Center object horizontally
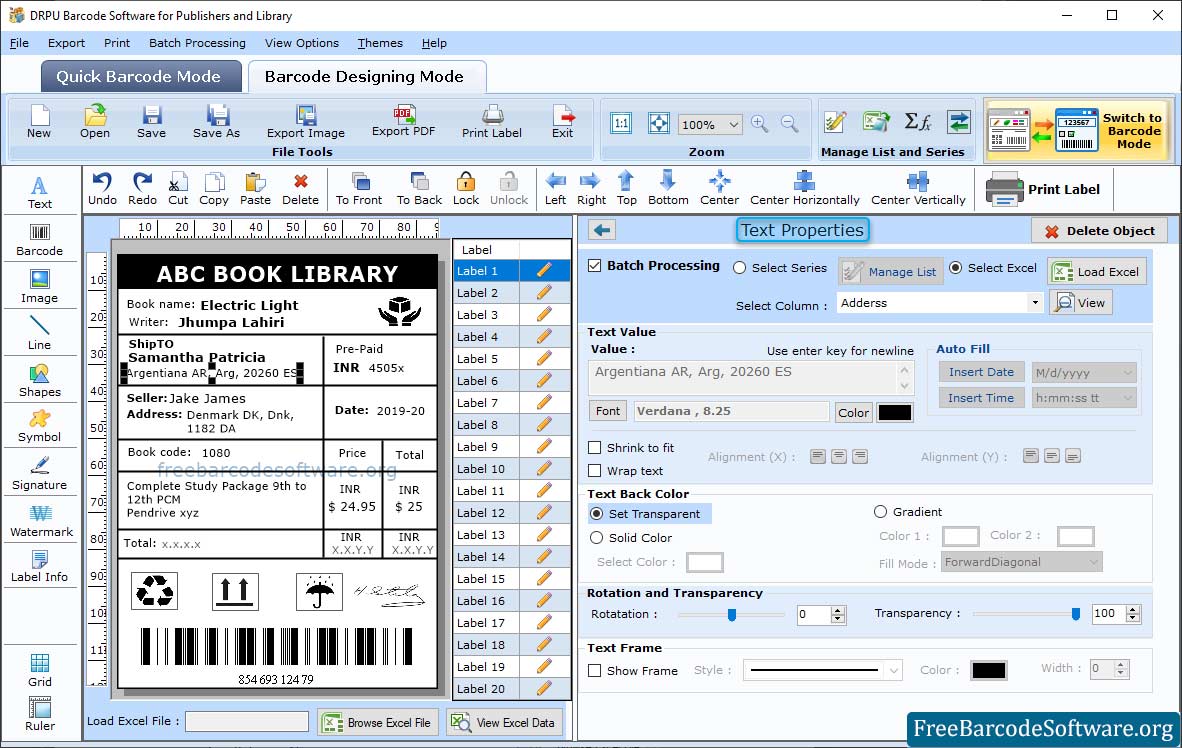This screenshot has width=1182, height=748. (x=804, y=189)
